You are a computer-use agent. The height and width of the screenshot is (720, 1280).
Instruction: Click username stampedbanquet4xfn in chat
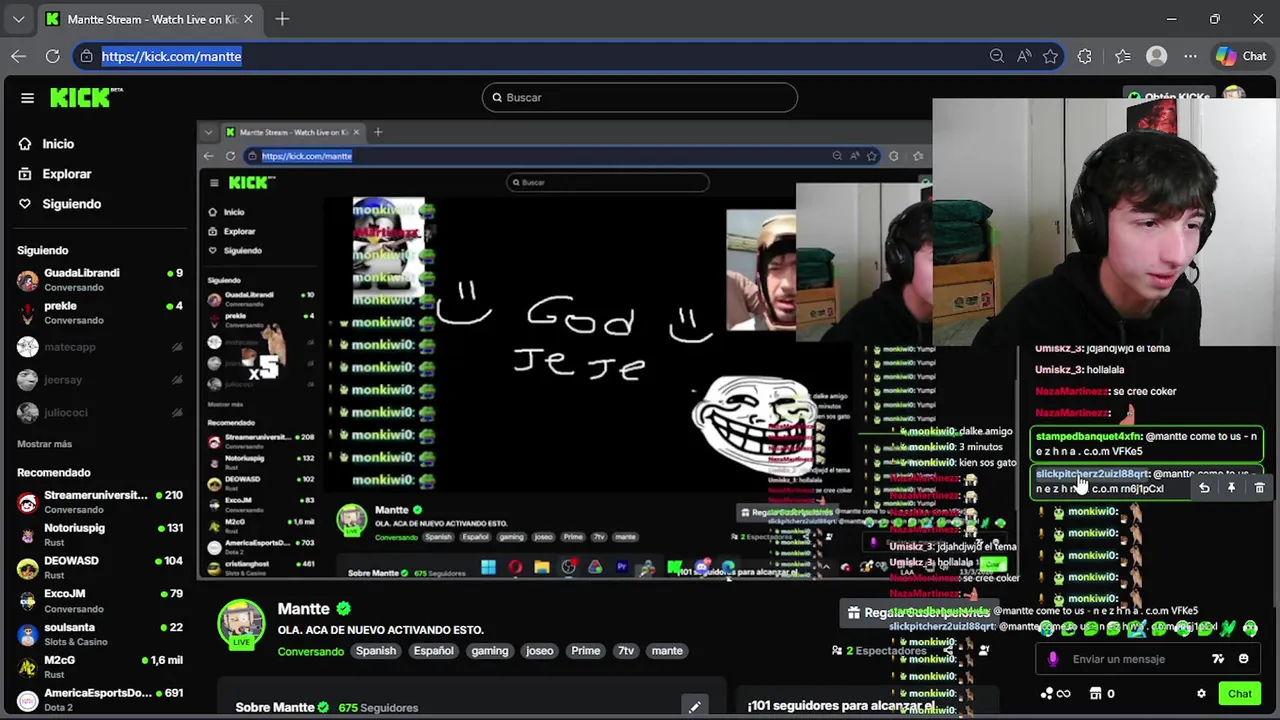(1088, 437)
